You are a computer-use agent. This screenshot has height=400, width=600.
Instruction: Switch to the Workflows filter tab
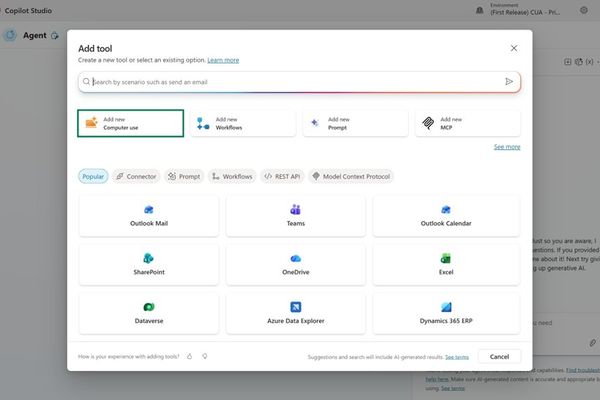(x=232, y=176)
